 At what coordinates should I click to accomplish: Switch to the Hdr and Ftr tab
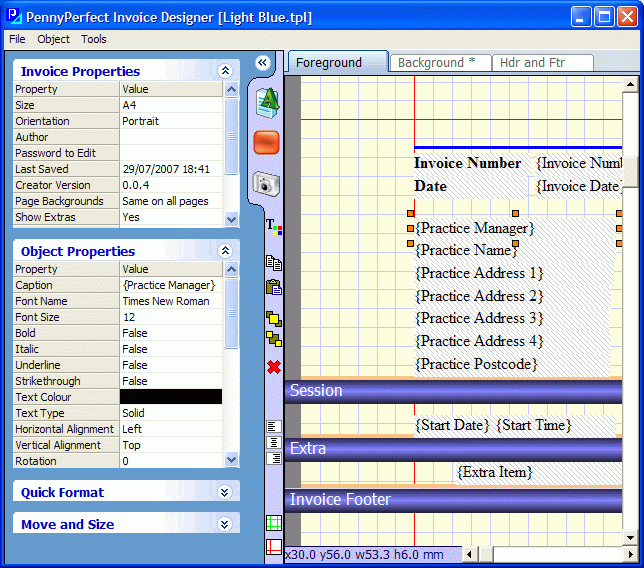click(x=542, y=63)
